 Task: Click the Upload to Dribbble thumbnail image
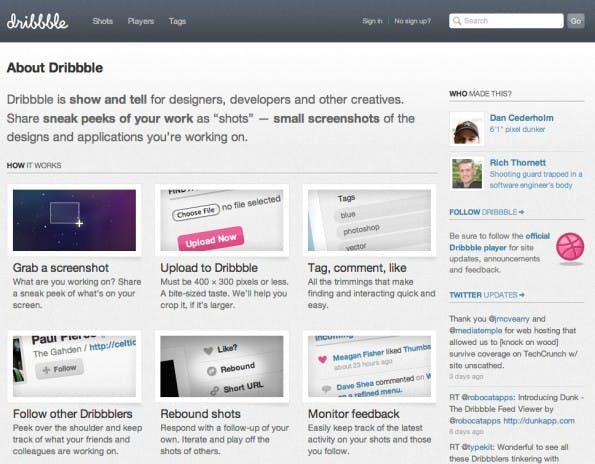(222, 220)
